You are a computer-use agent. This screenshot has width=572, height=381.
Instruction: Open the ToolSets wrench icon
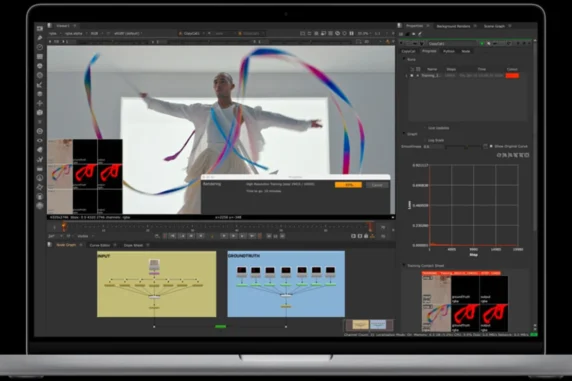(x=40, y=159)
